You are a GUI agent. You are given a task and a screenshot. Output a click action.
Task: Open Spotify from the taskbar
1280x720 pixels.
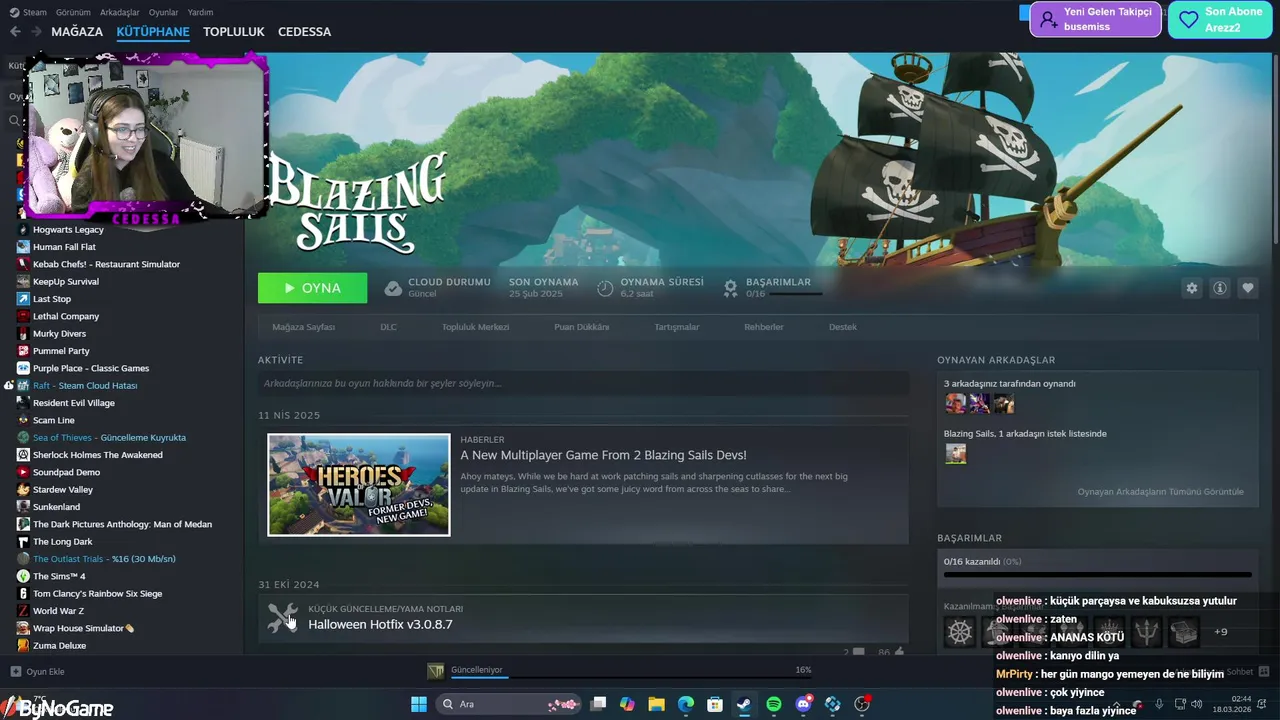[773, 704]
